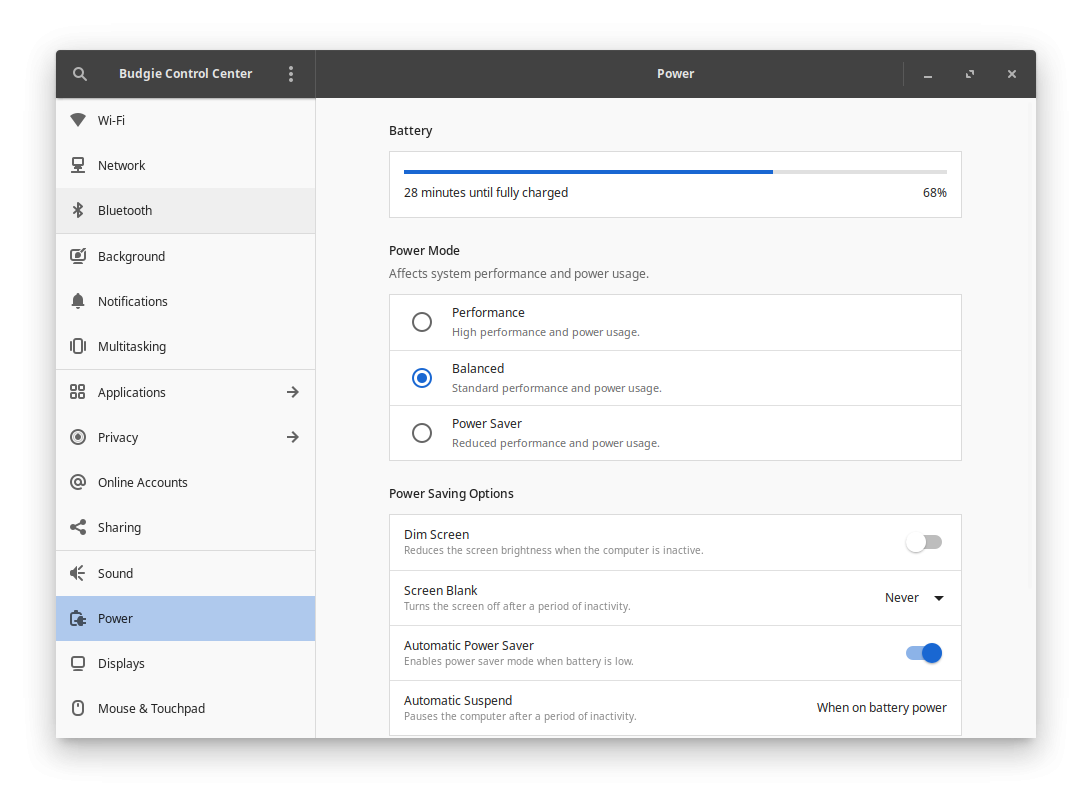This screenshot has width=1092, height=800.
Task: Expand the Applications submenu arrow
Action: coord(292,392)
